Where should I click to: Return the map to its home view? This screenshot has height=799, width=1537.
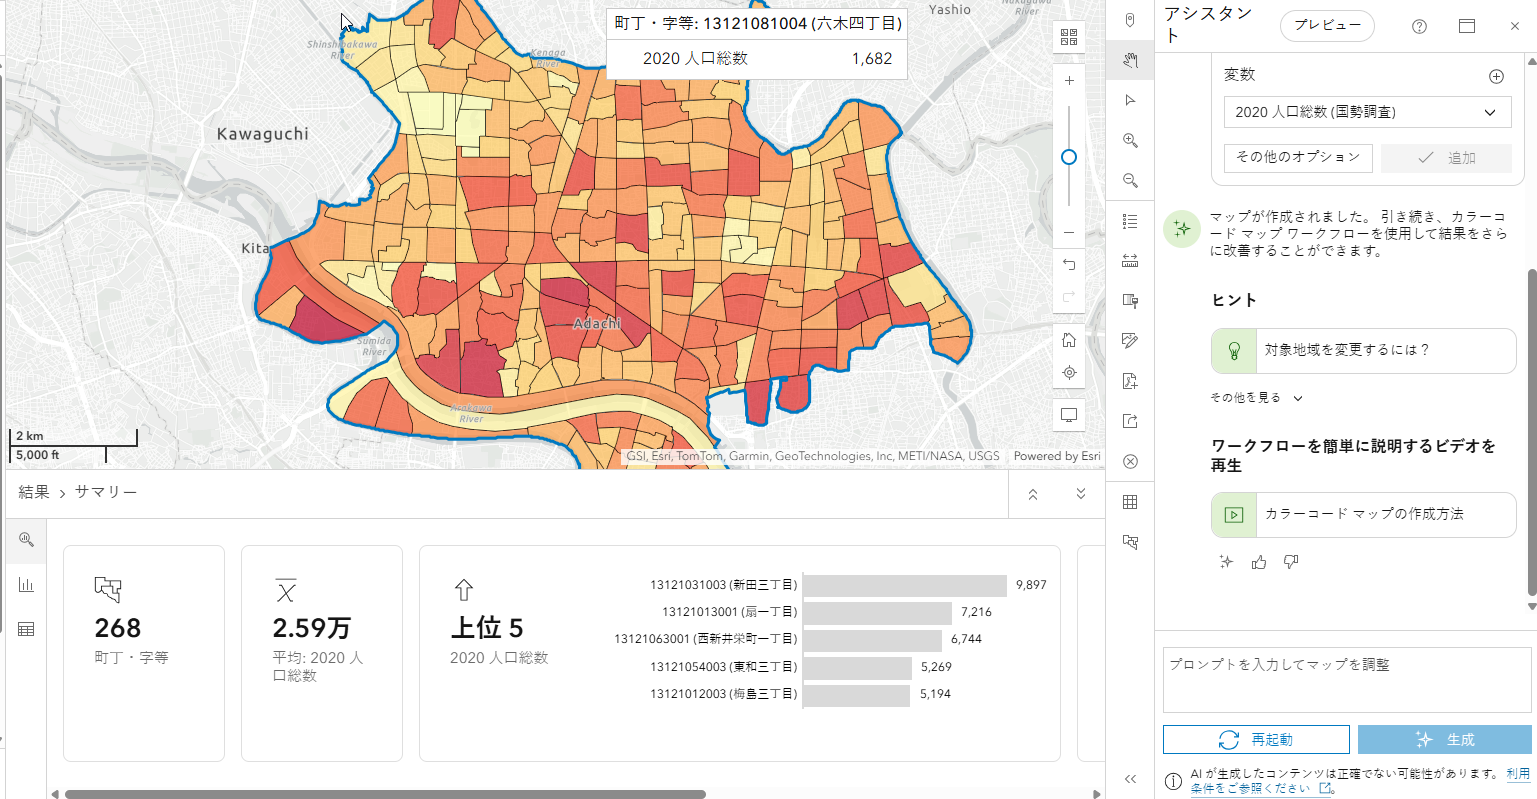1069,340
